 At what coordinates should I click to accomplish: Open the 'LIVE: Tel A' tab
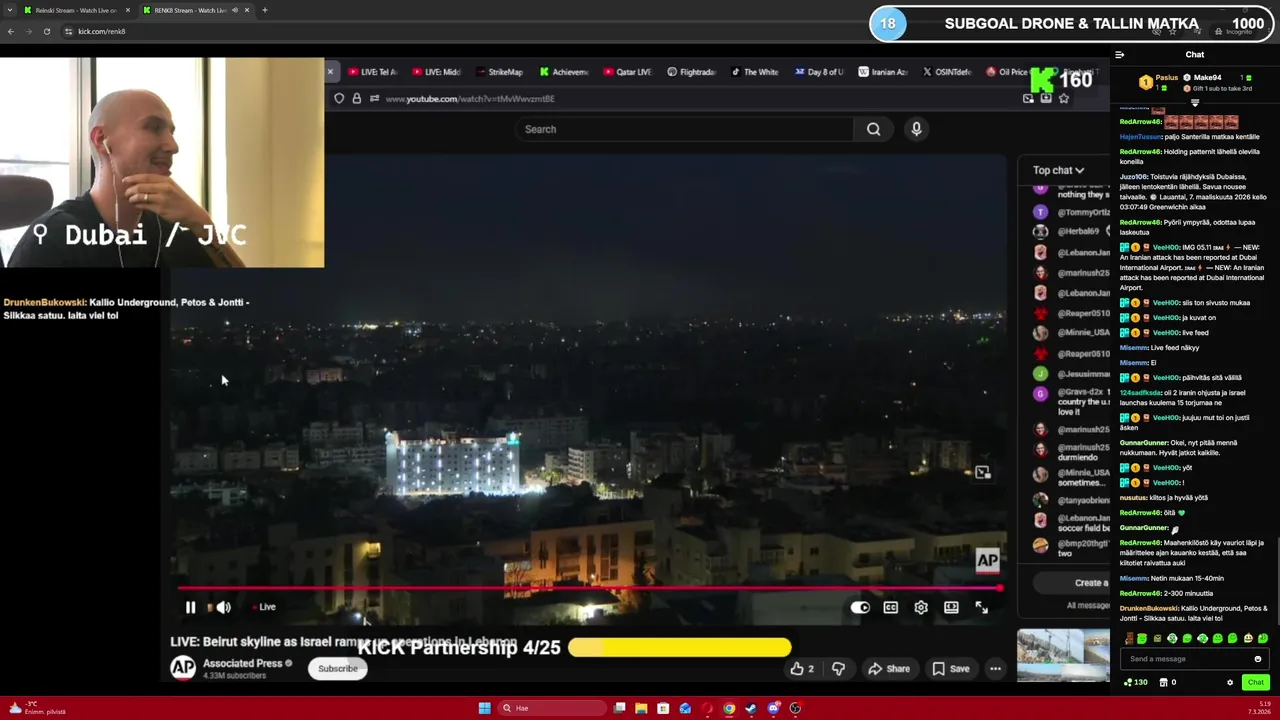pyautogui.click(x=372, y=72)
